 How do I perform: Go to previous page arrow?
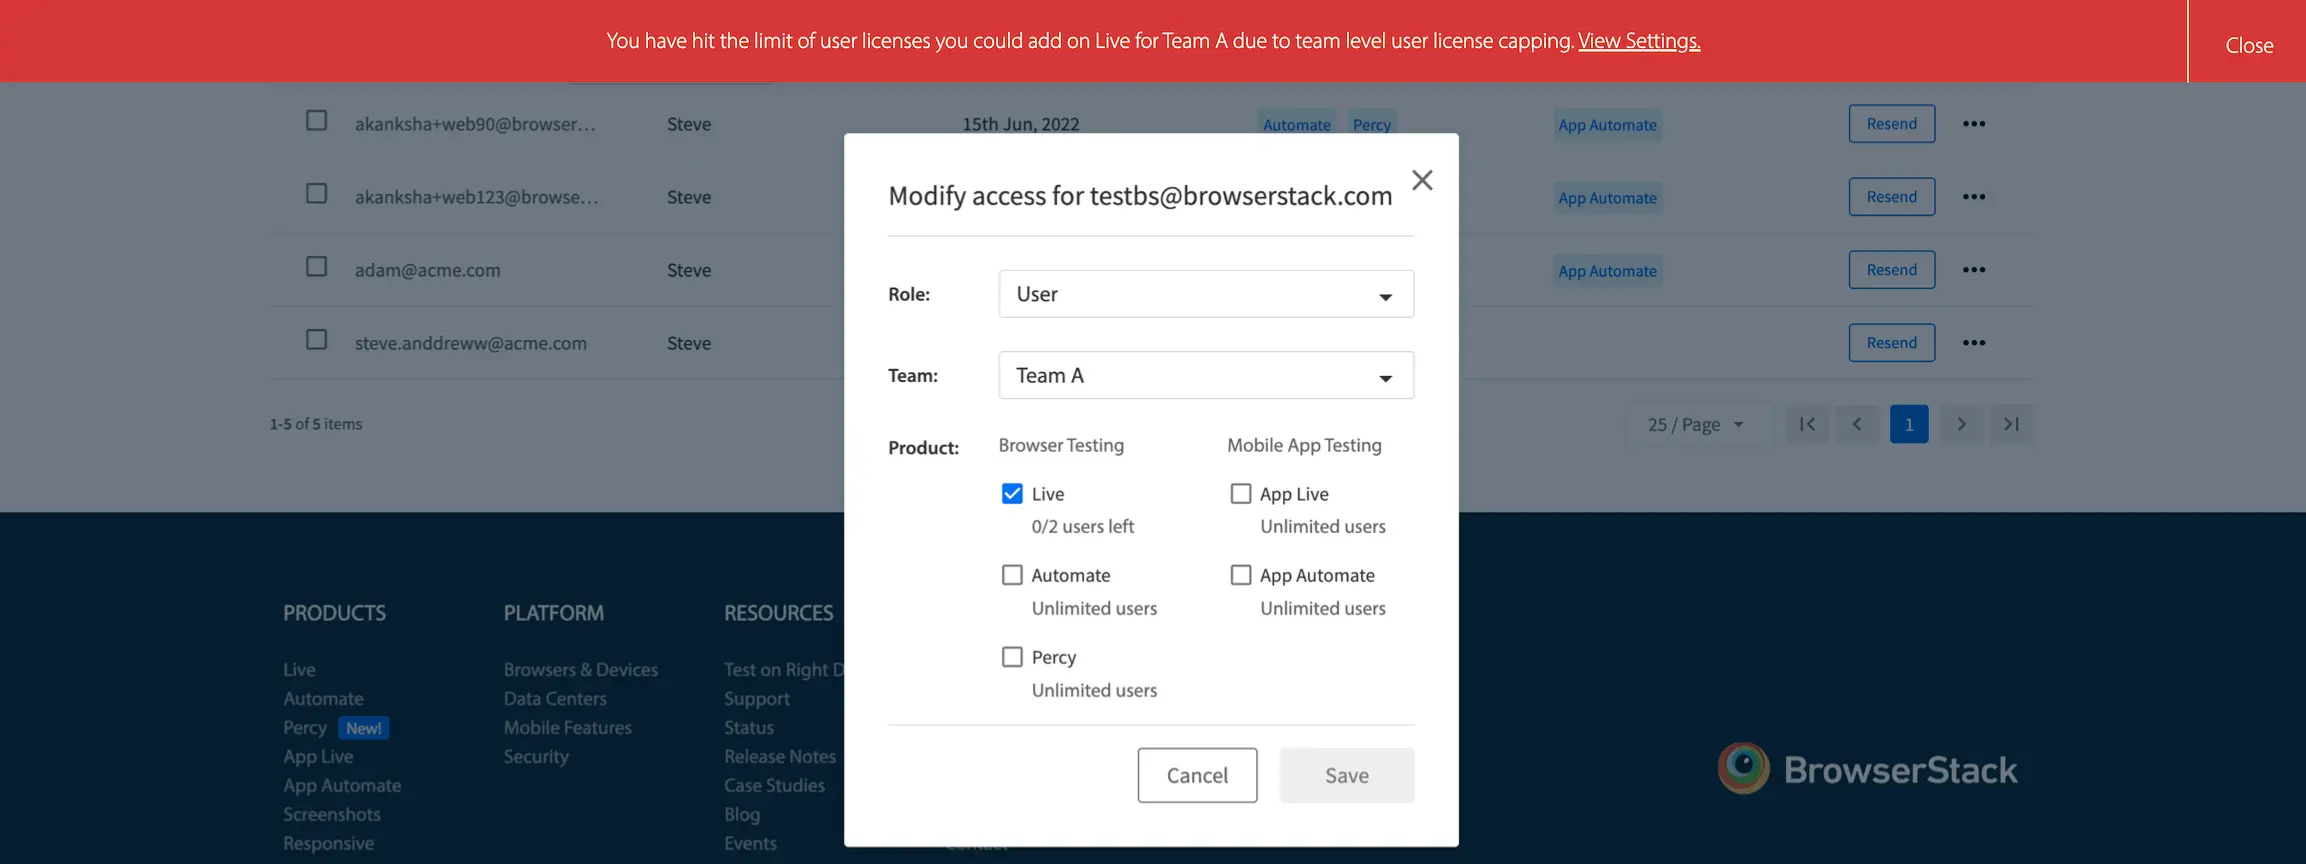(x=1857, y=424)
